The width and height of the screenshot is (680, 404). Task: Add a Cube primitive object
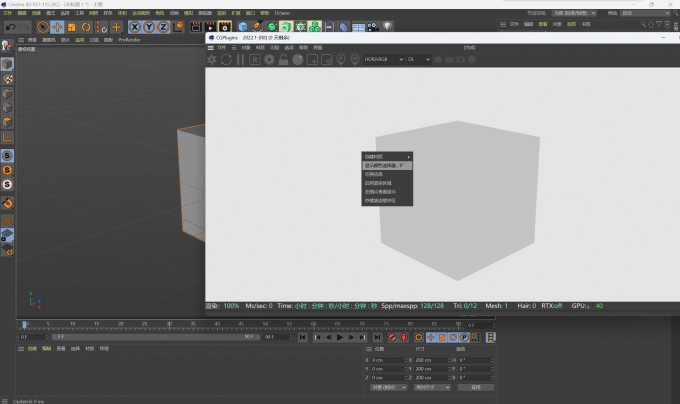pos(243,27)
